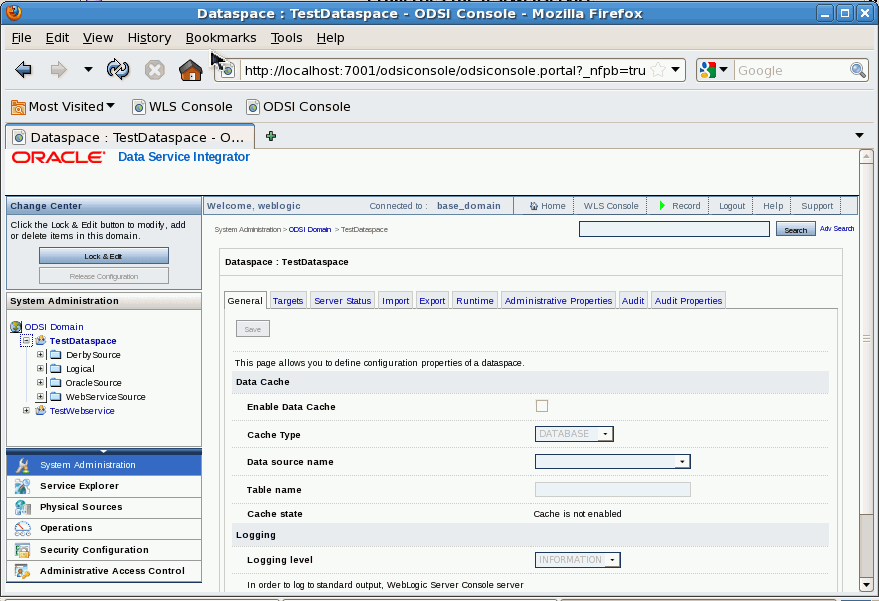Viewport: 879px width, 601px height.
Task: Open the History menu
Action: (149, 38)
